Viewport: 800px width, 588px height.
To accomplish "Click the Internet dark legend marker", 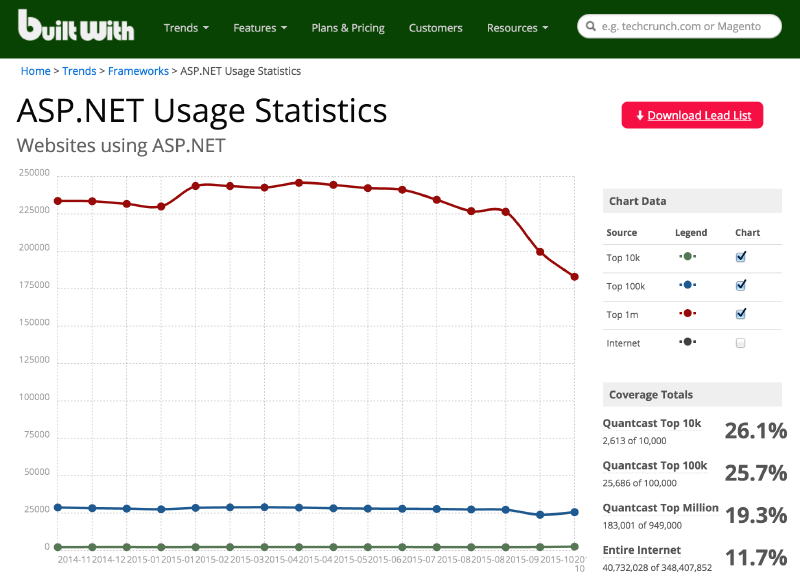I will 687,342.
